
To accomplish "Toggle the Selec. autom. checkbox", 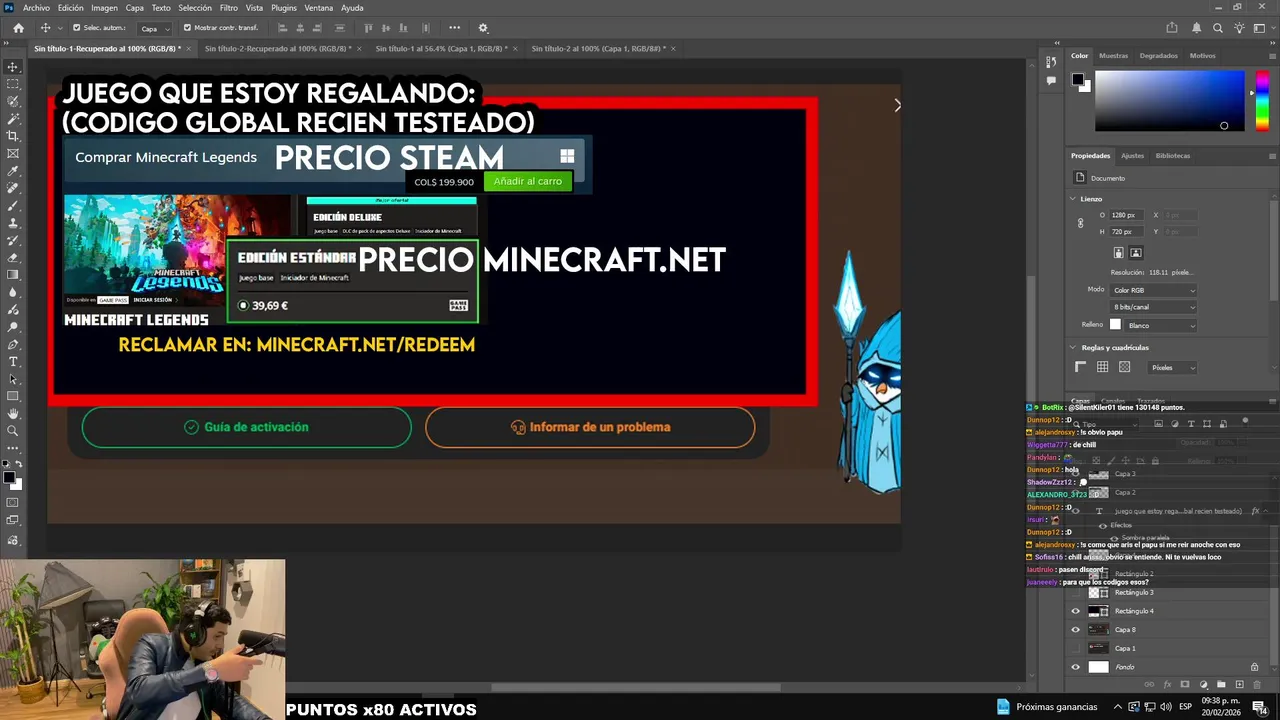I will (76, 28).
